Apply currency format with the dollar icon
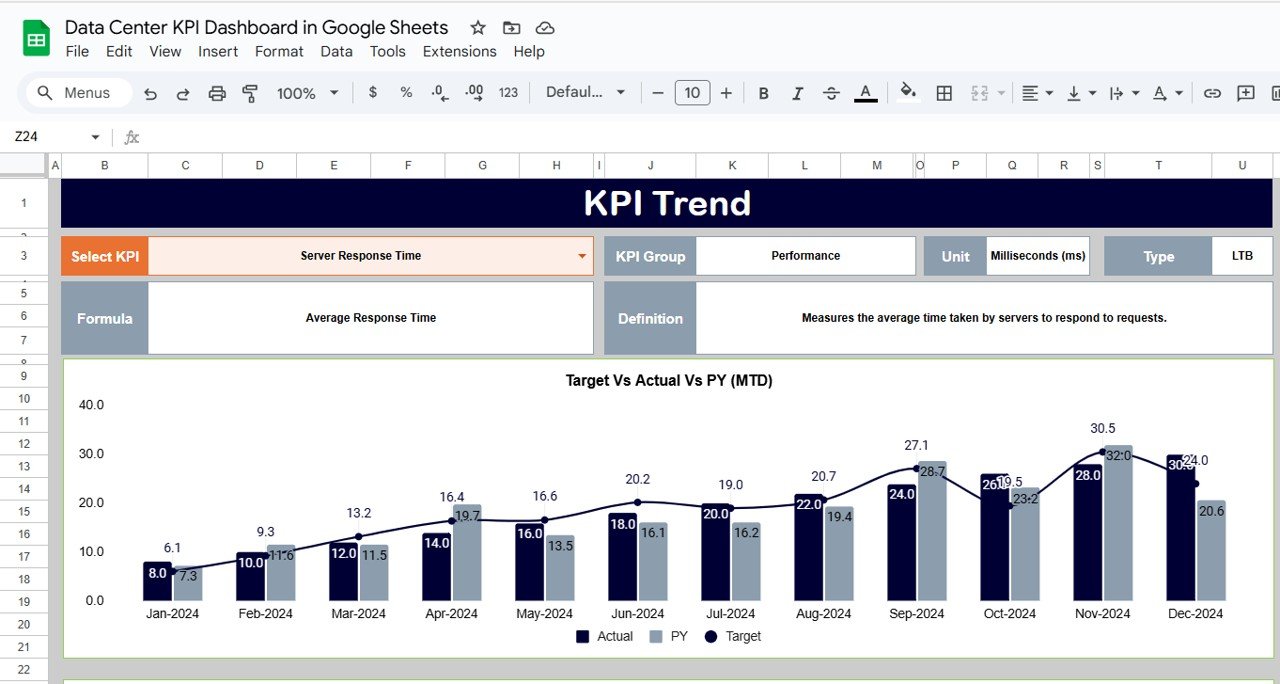 click(371, 92)
